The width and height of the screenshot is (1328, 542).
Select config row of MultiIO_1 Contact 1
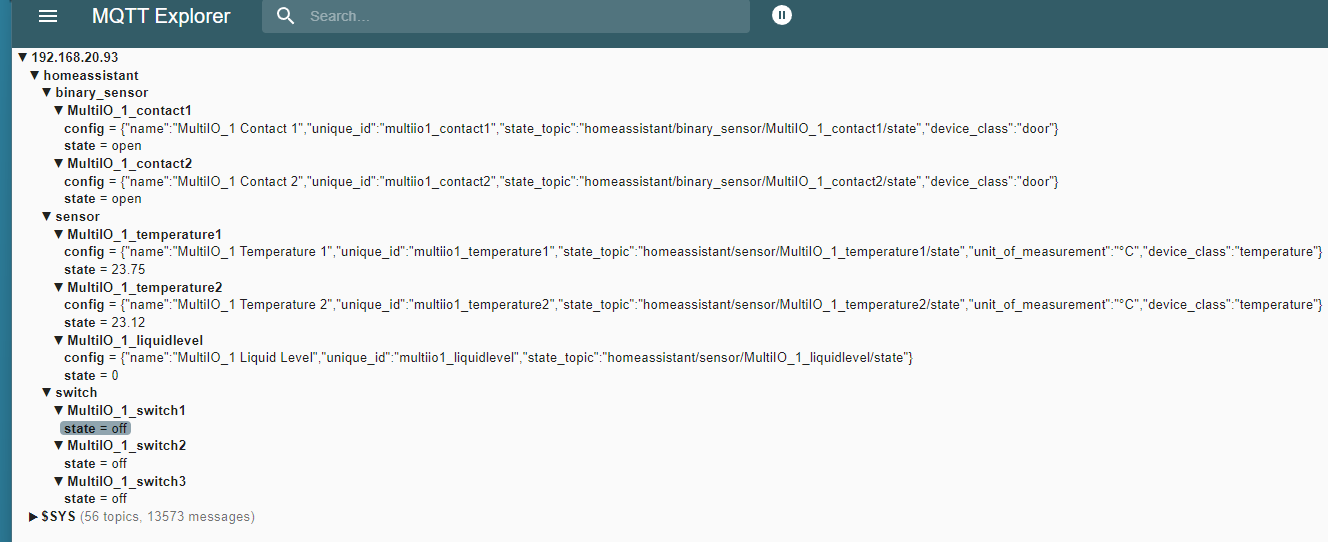(561, 128)
